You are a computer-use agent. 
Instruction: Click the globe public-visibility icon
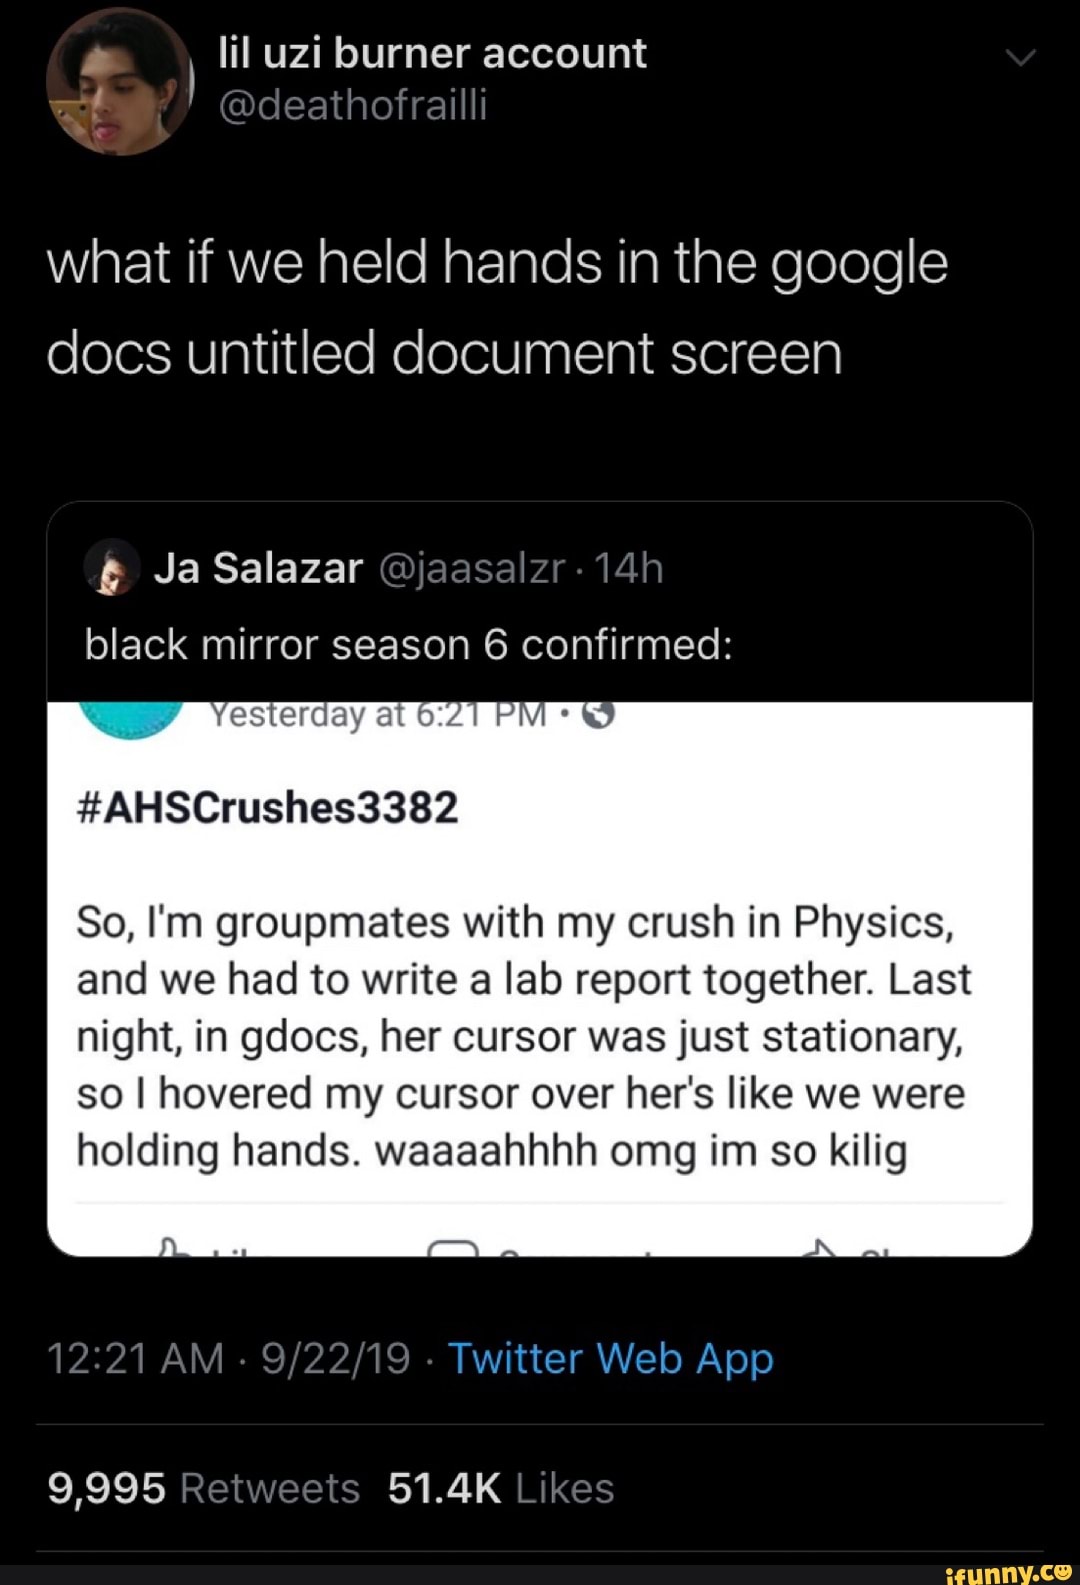pyautogui.click(x=598, y=715)
